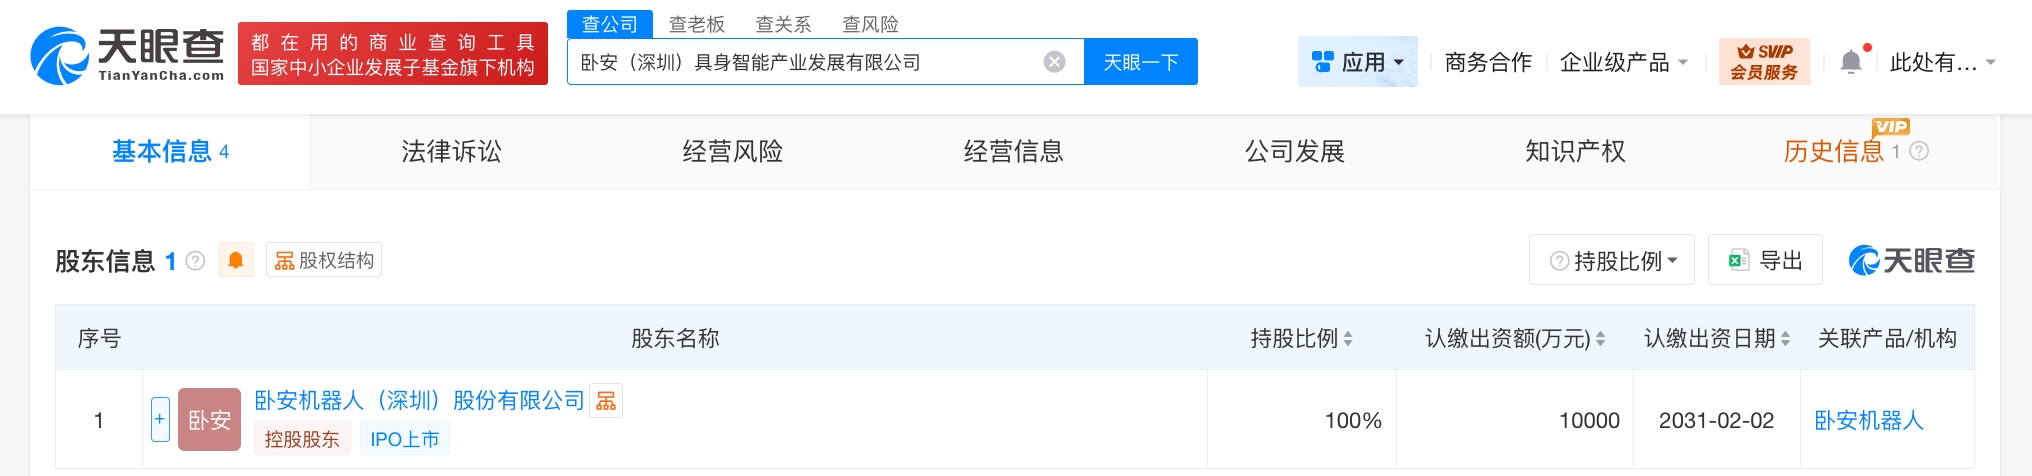Switch to 法律诉讼 tab
The width and height of the screenshot is (2032, 476).
tap(451, 152)
